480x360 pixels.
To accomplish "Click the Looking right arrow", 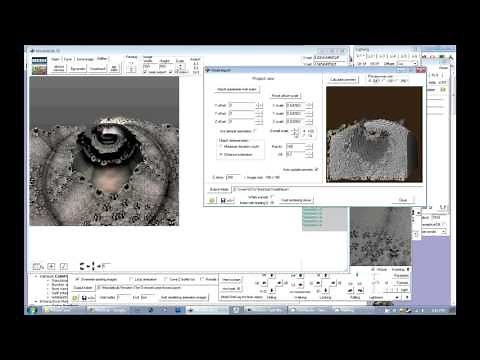I will click(x=333, y=283).
